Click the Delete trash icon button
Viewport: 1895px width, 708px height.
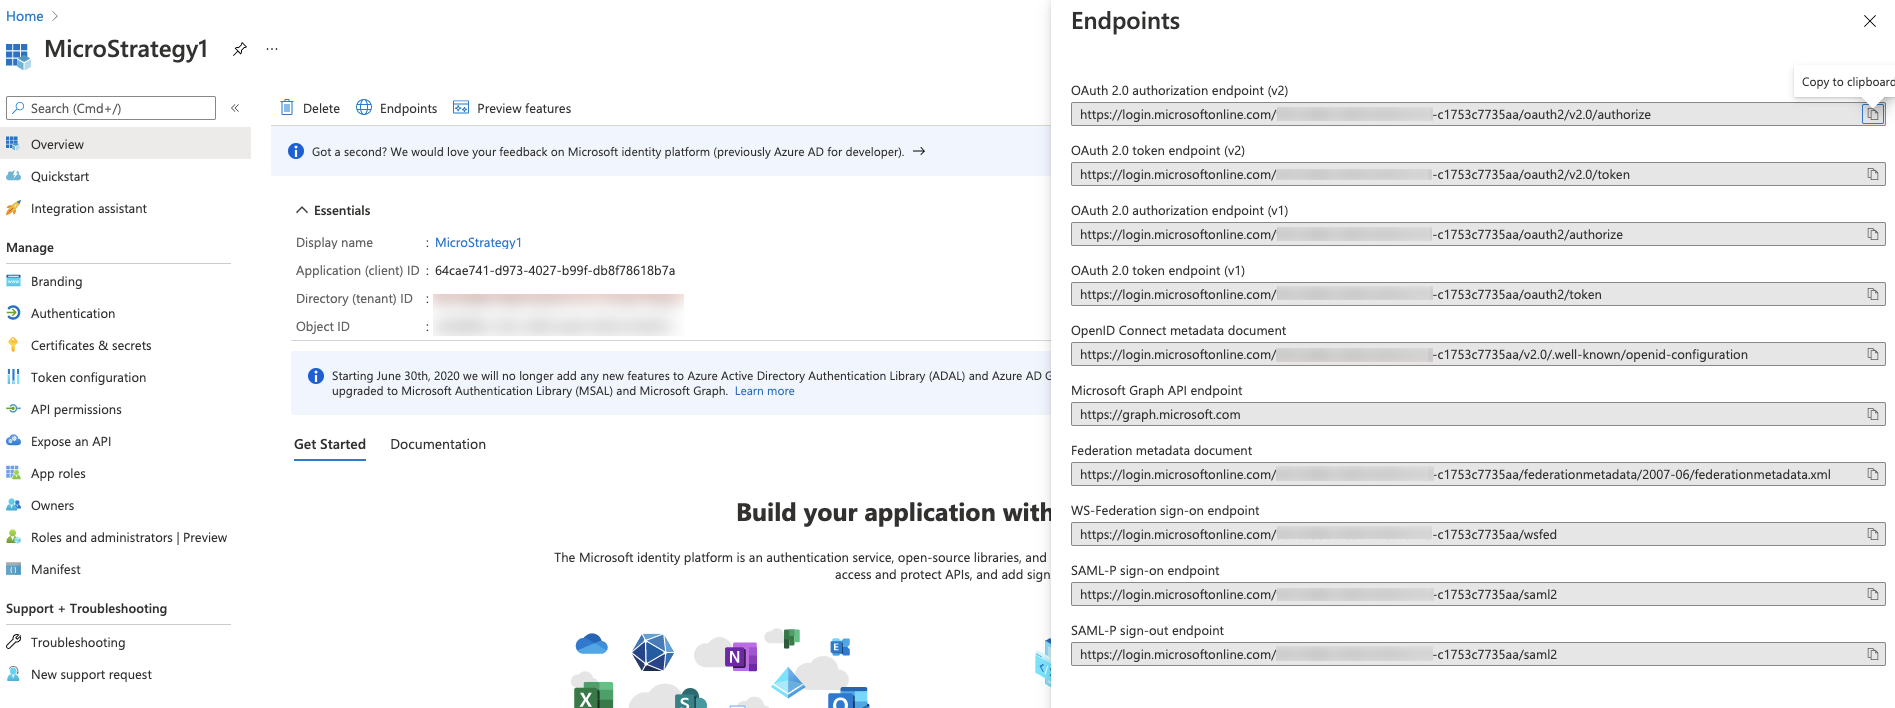[310, 108]
